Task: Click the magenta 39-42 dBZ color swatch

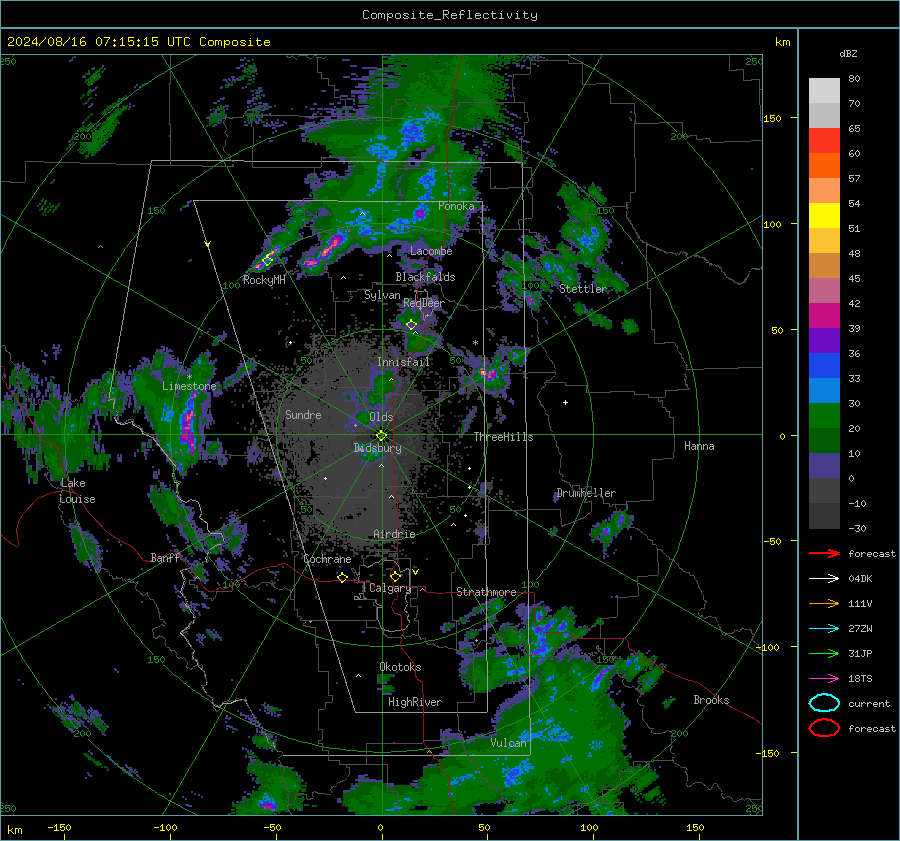Action: pyautogui.click(x=824, y=316)
